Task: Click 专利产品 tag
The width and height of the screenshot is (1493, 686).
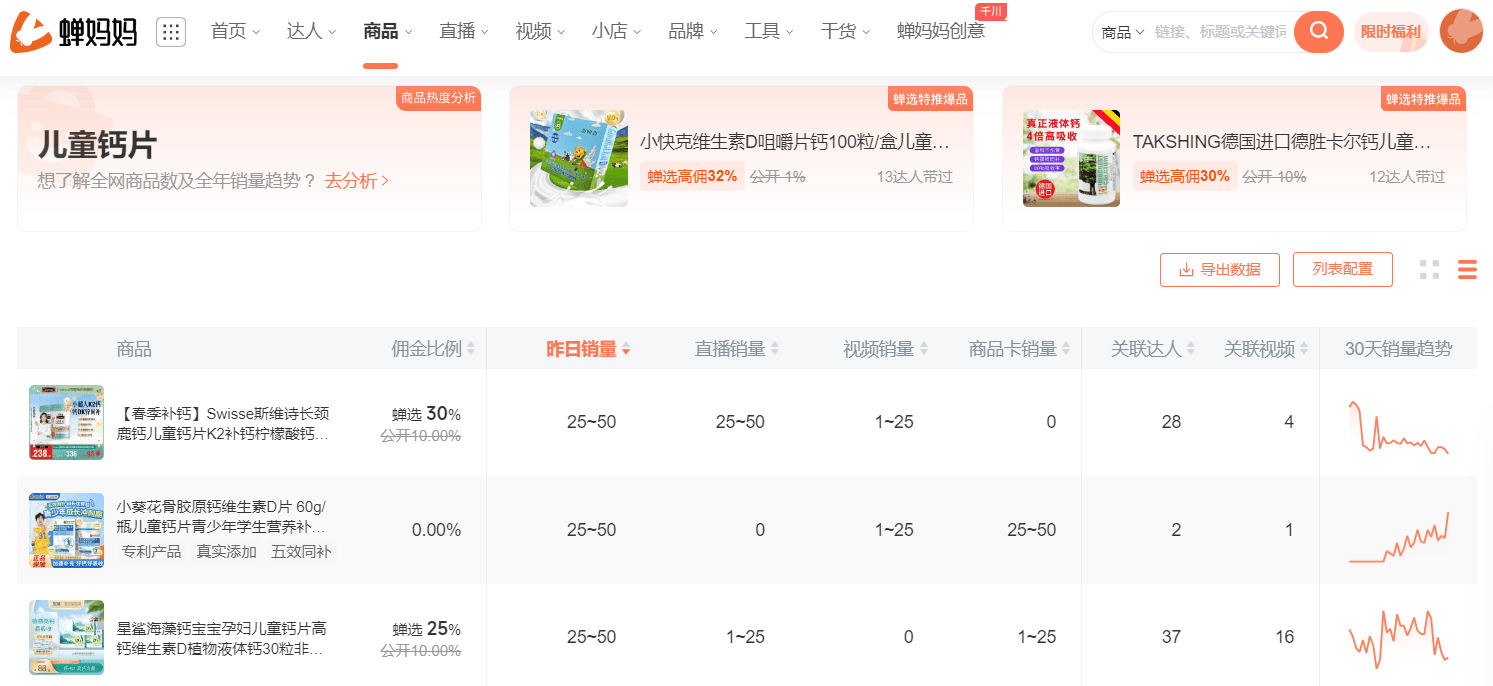Action: 151,552
